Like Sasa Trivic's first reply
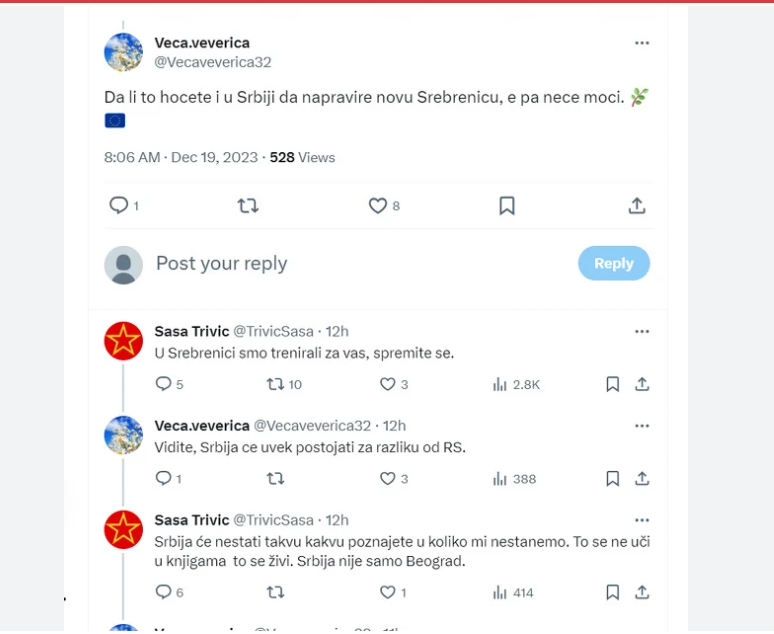 click(388, 384)
